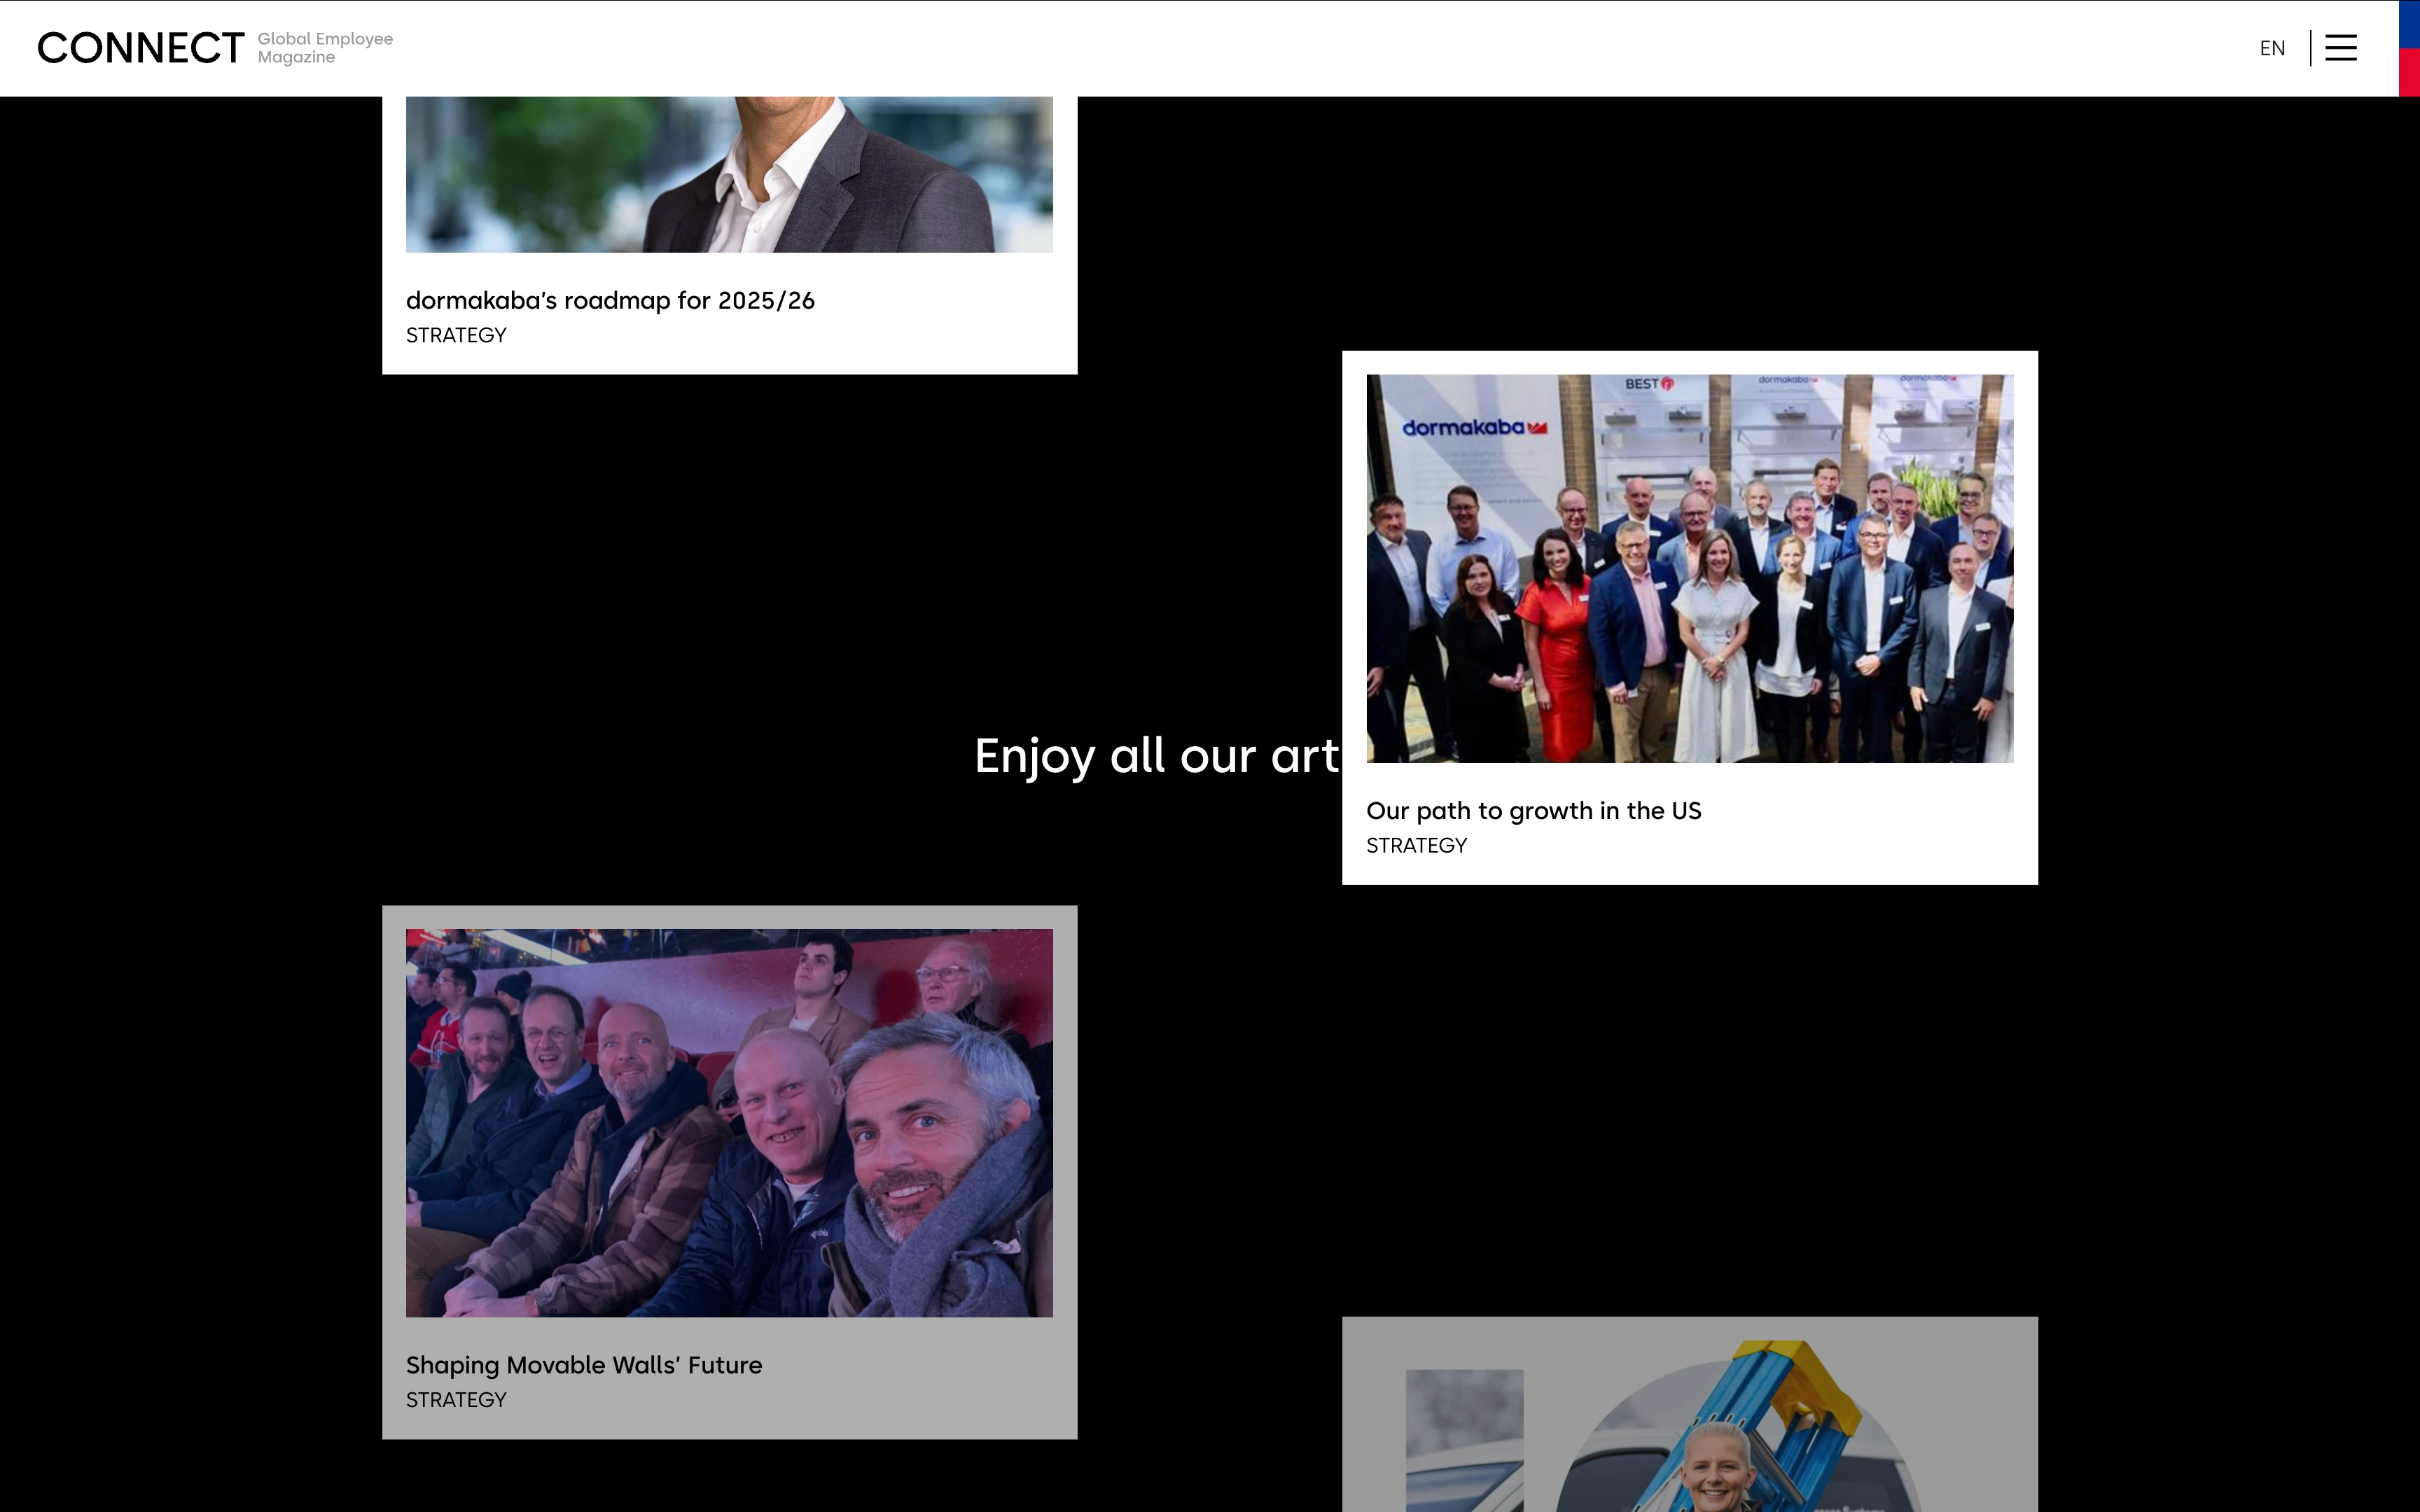Click the hockey arena selfie thumbnail
2420x1512 pixels.
coord(729,1122)
